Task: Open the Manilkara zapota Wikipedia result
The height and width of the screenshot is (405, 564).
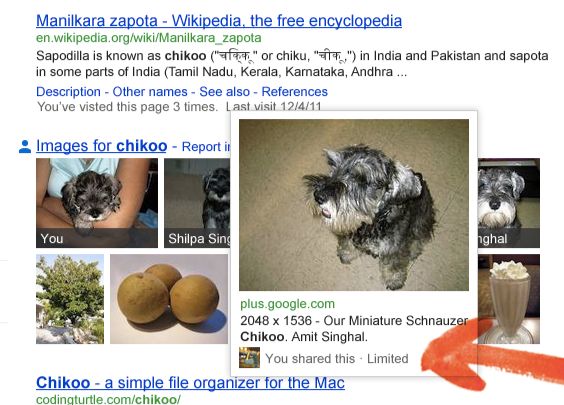Action: 219,21
